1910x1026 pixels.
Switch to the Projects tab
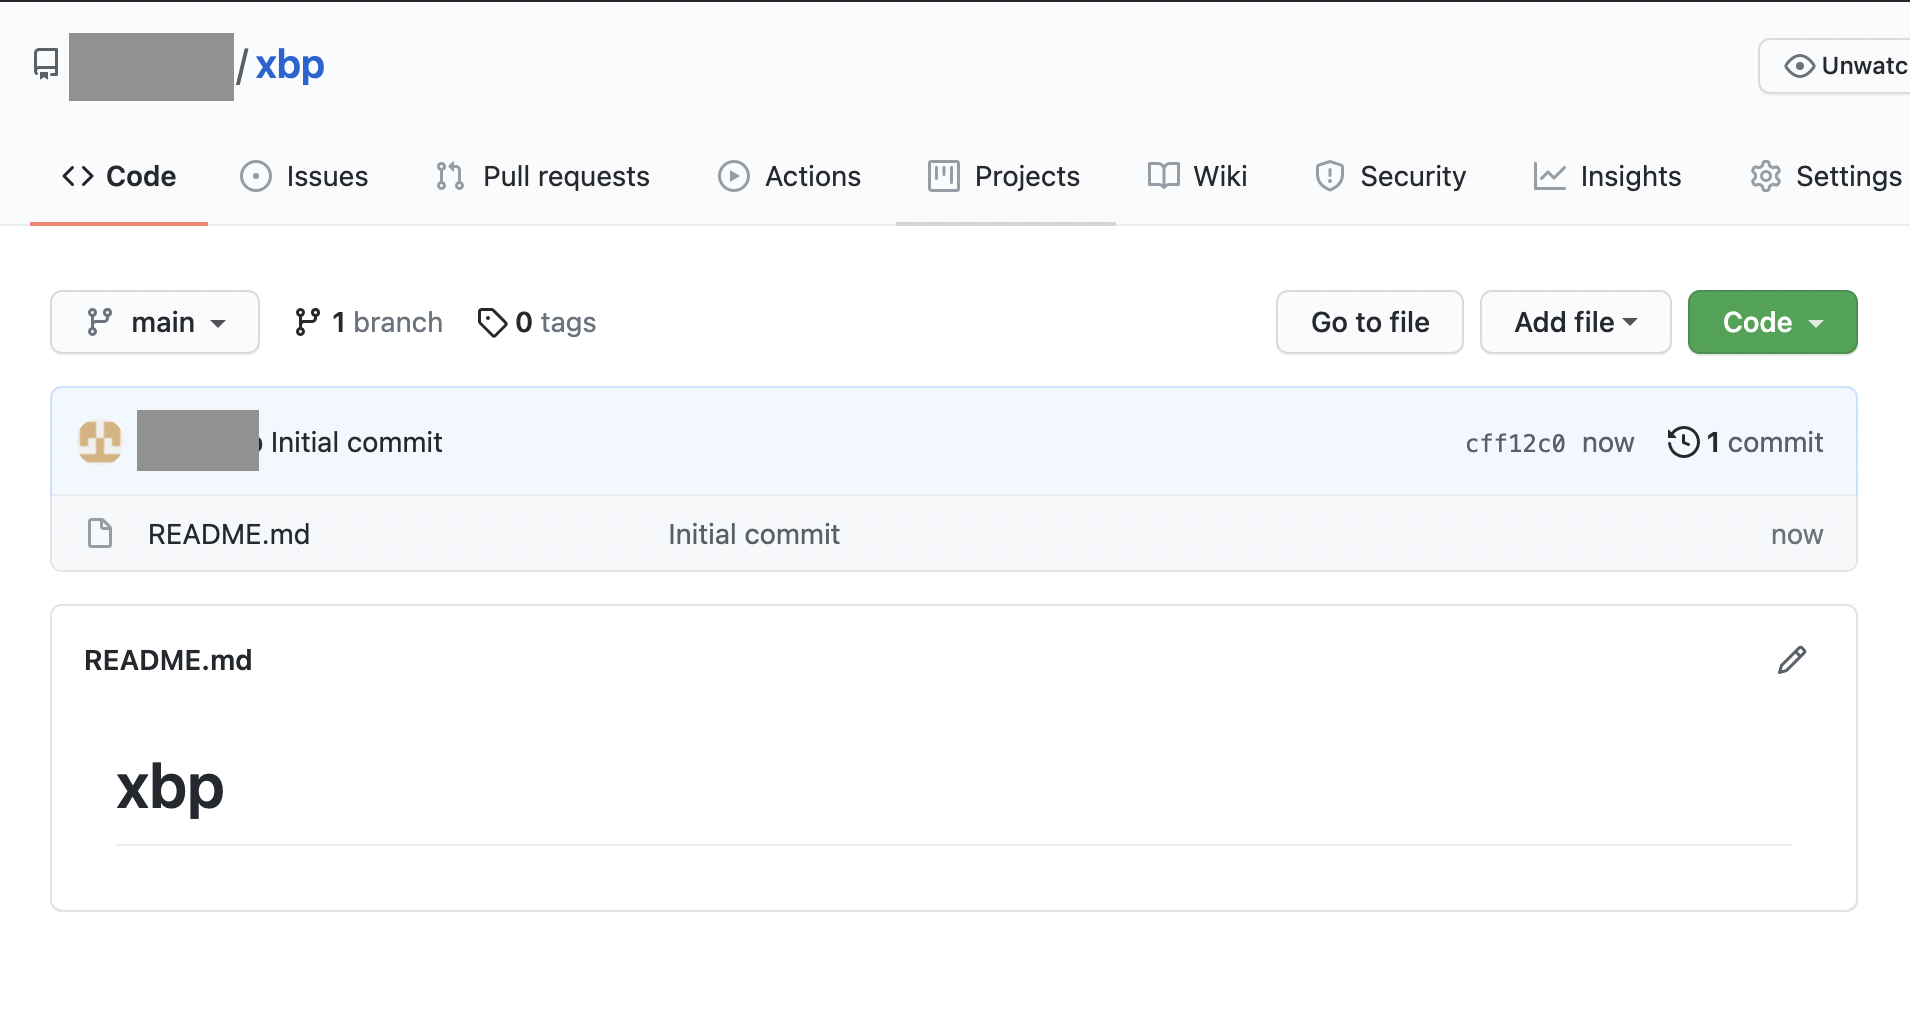[1004, 176]
